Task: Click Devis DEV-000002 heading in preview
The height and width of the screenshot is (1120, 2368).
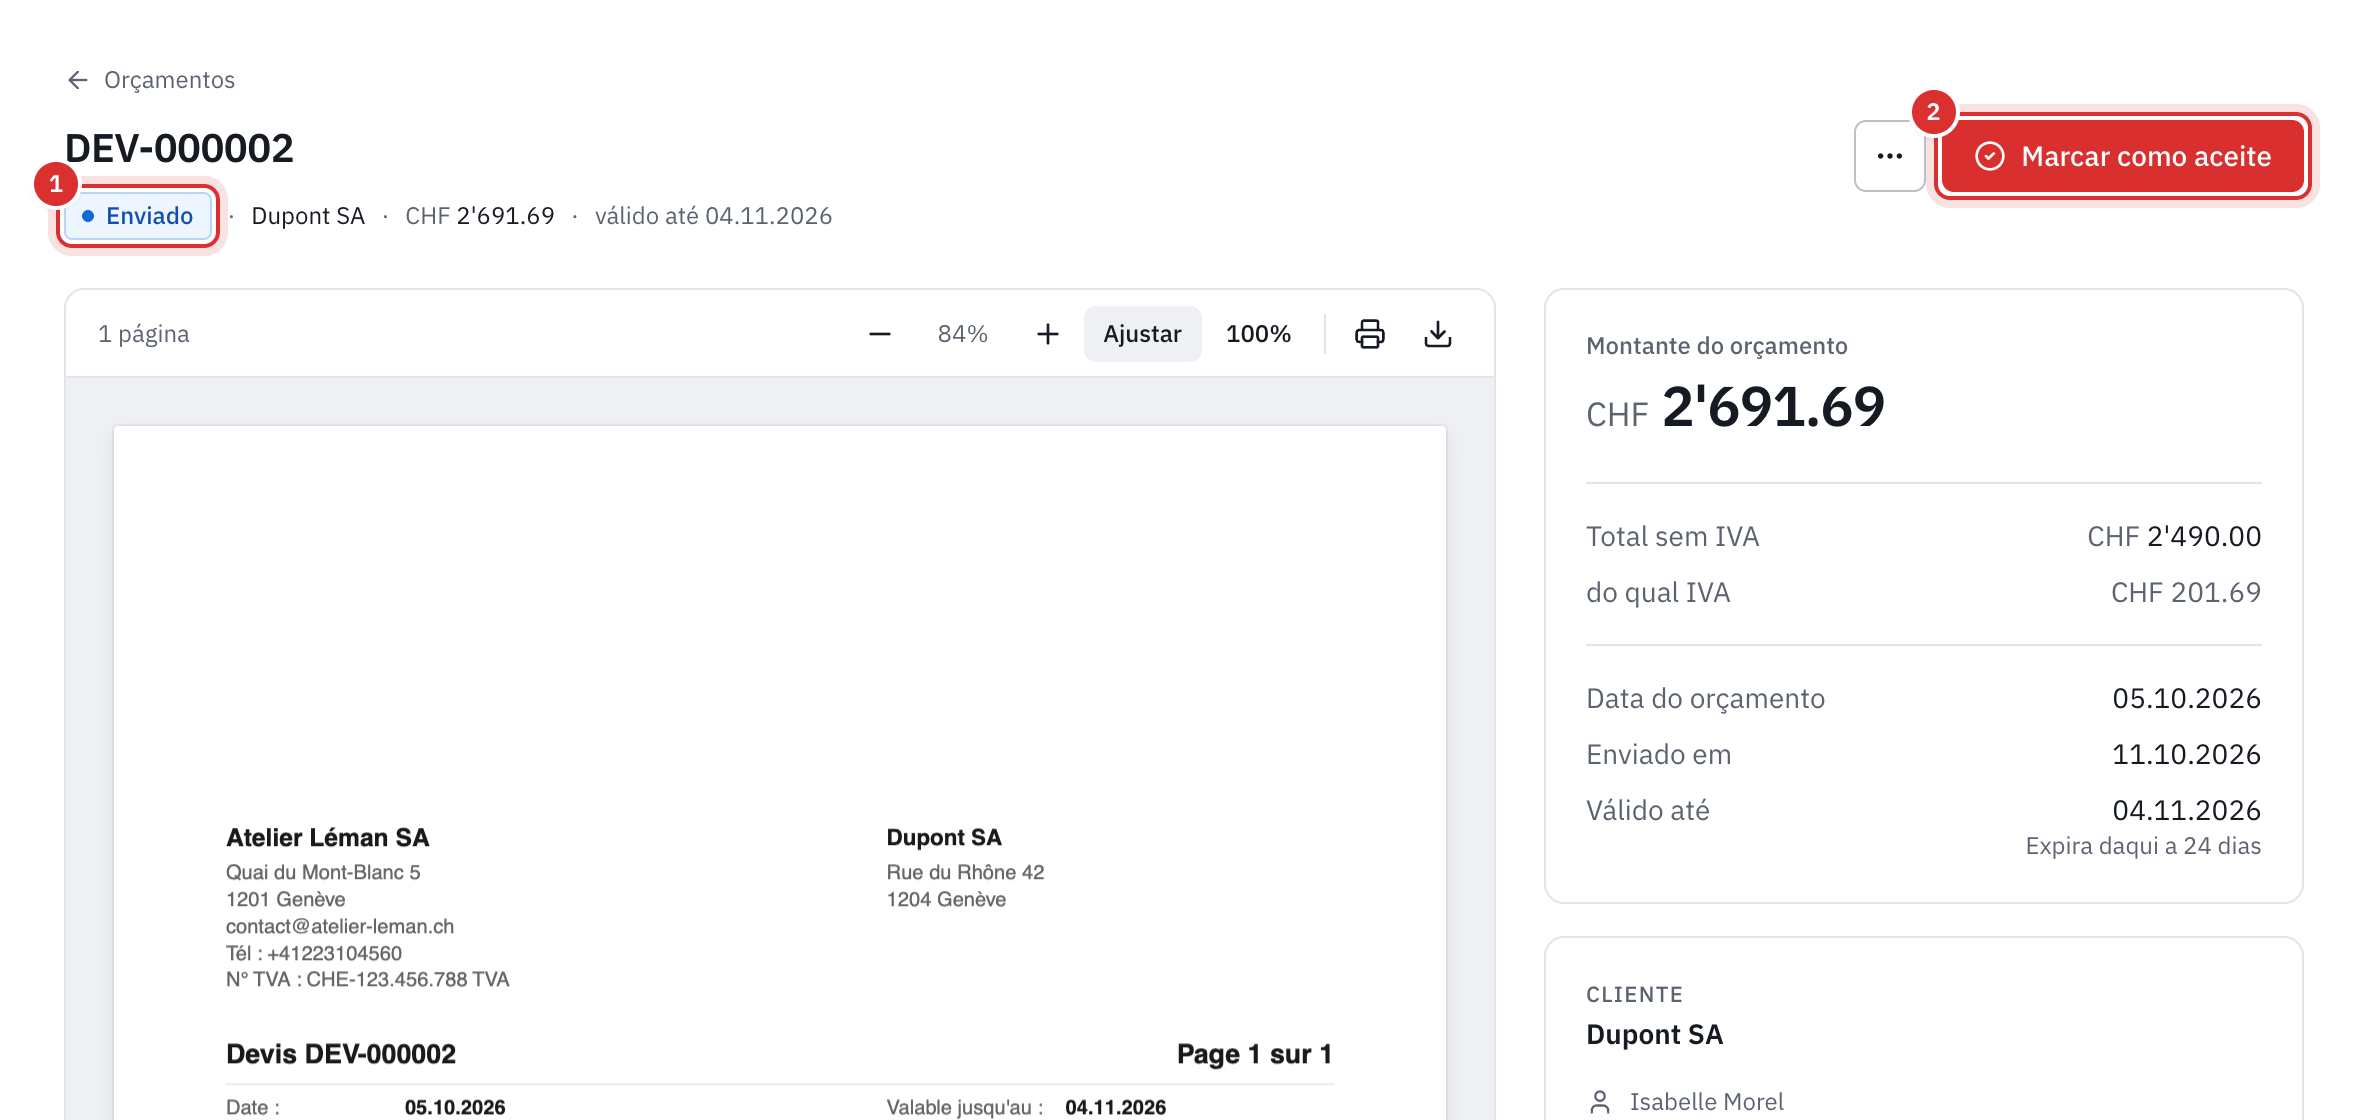Action: (341, 1054)
